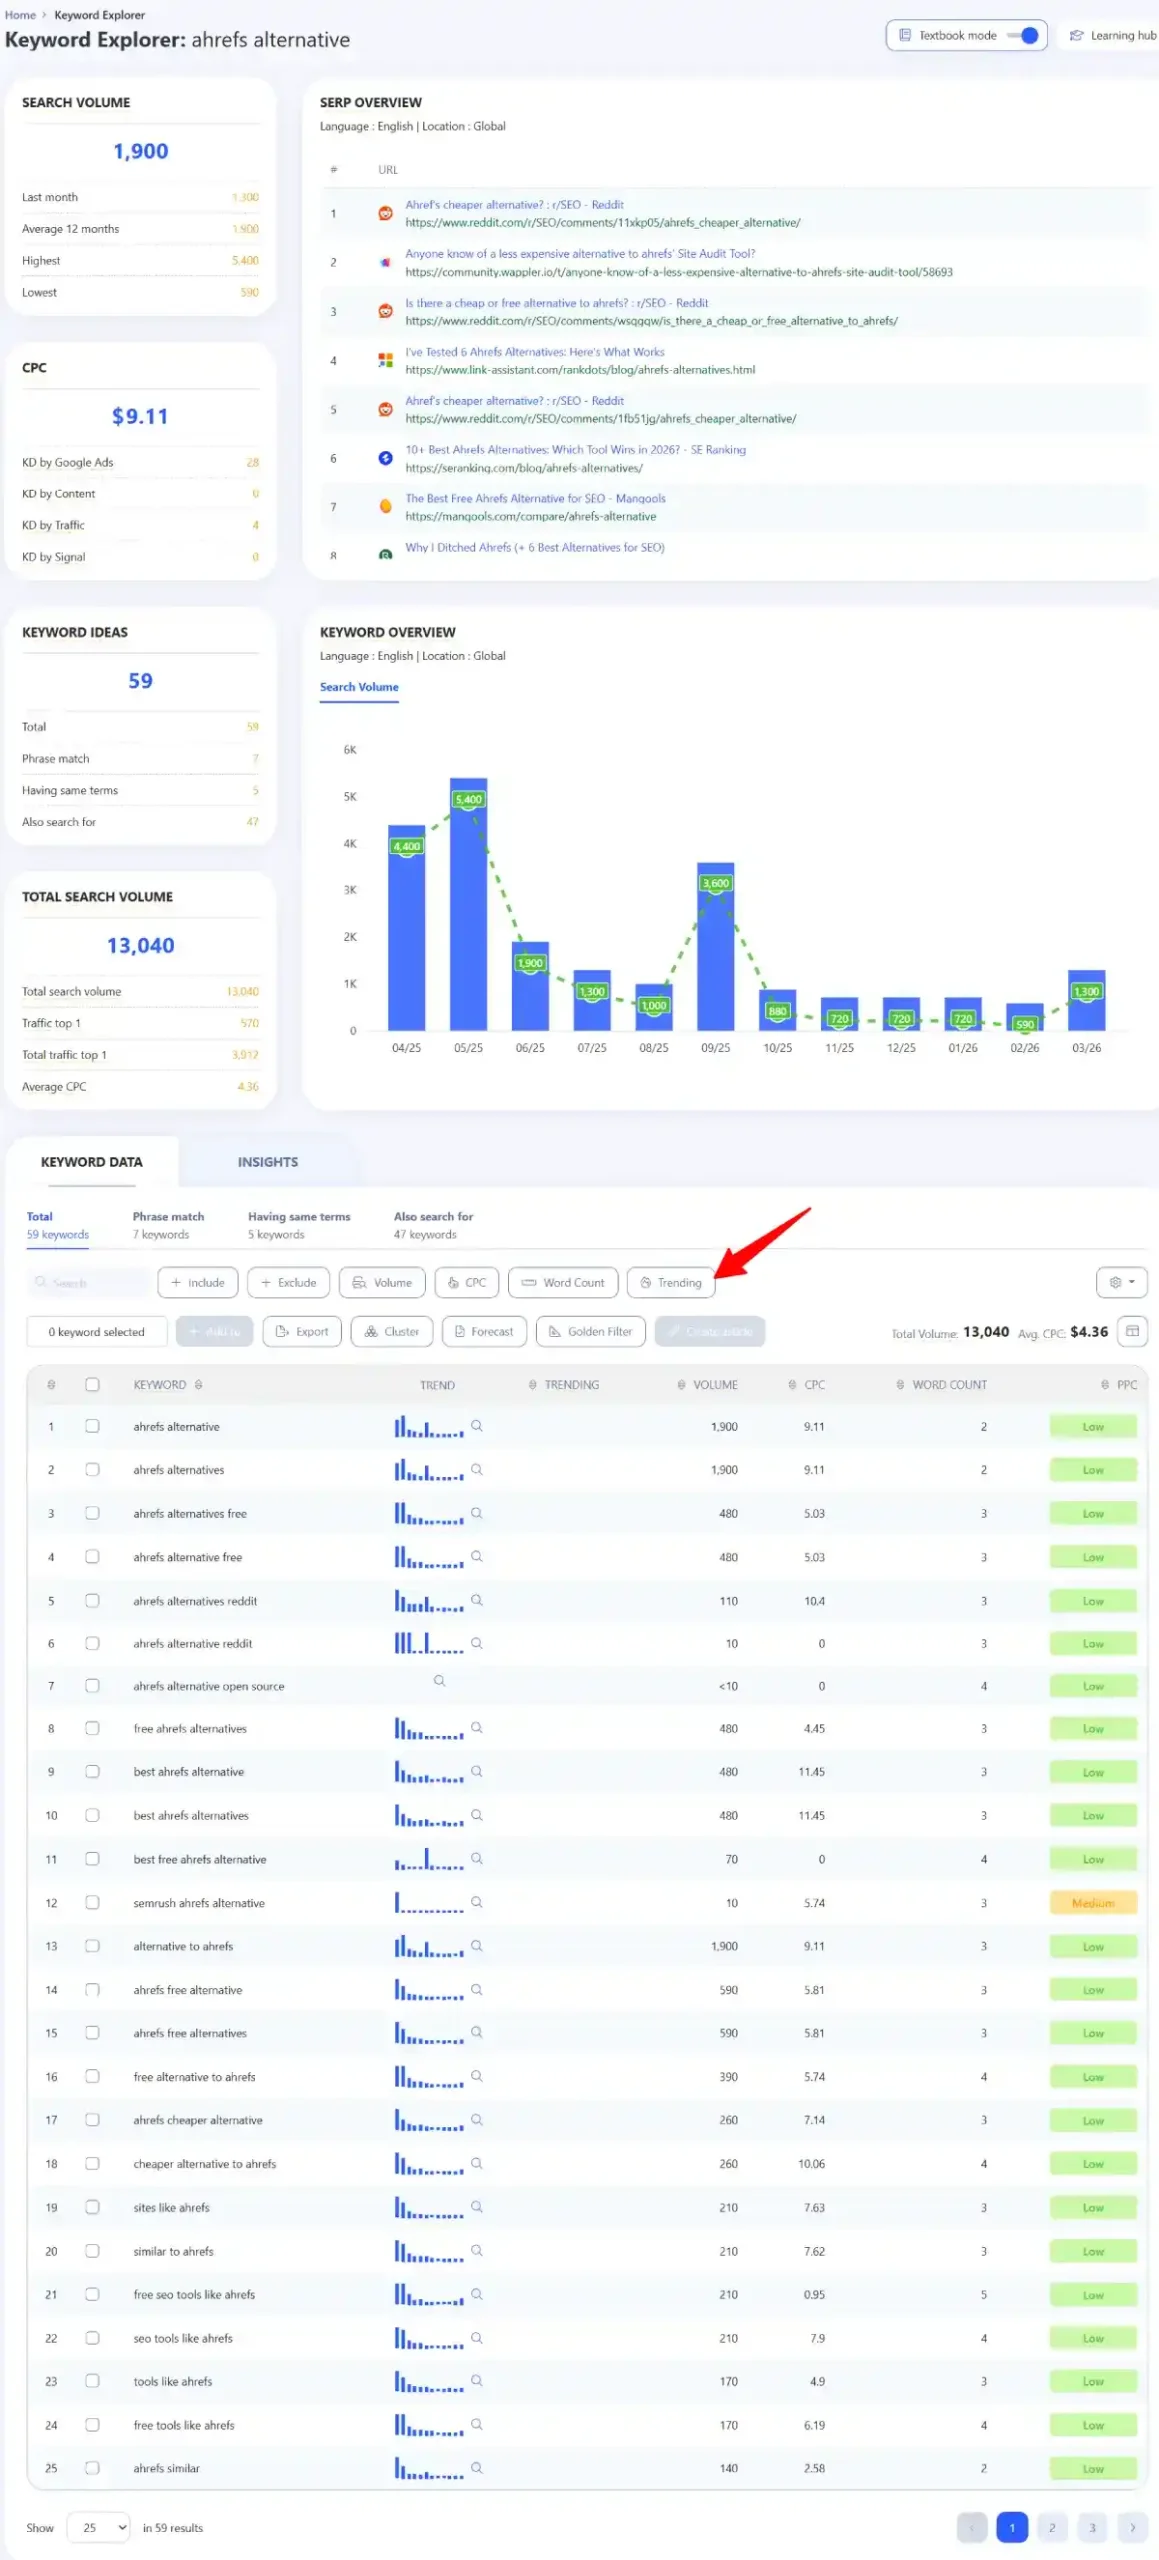Focus the keyword search input field
The width and height of the screenshot is (1159, 2560).
tap(88, 1282)
